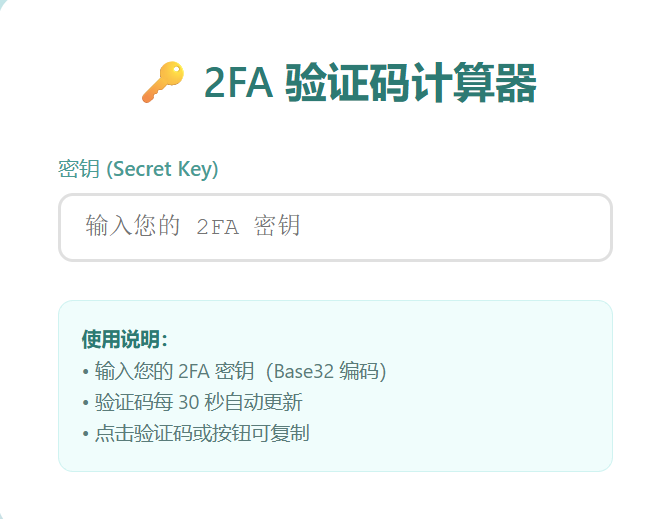Focus the 2FA secret key input field
Screen dimensions: 662x519
(335, 227)
